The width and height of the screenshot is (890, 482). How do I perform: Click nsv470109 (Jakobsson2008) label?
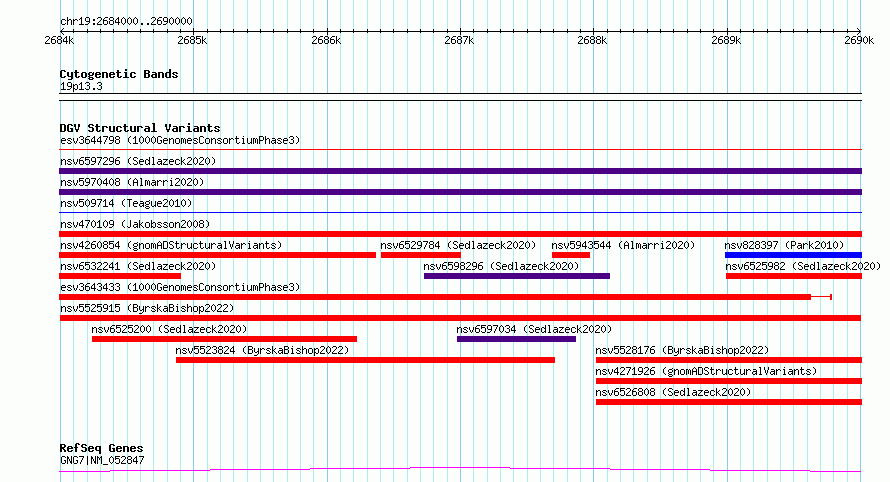[135, 224]
